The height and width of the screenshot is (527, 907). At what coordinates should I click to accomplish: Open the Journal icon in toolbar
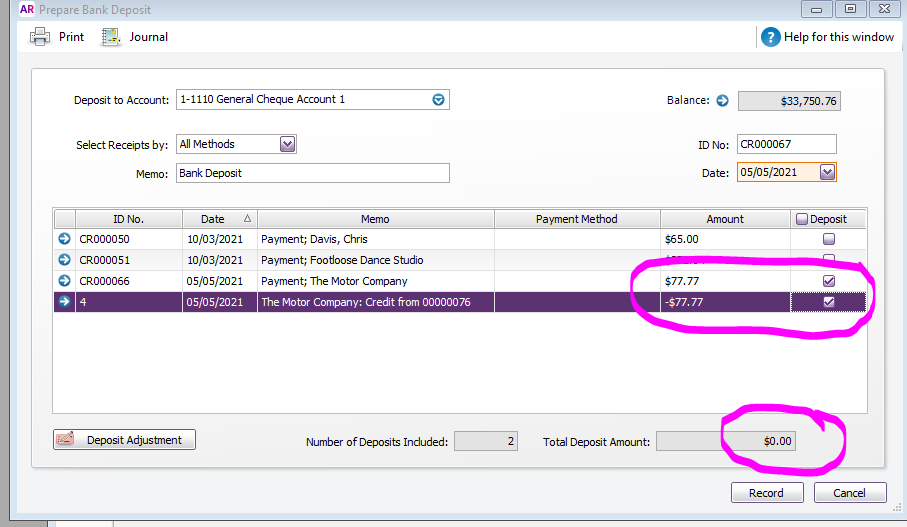tap(111, 37)
